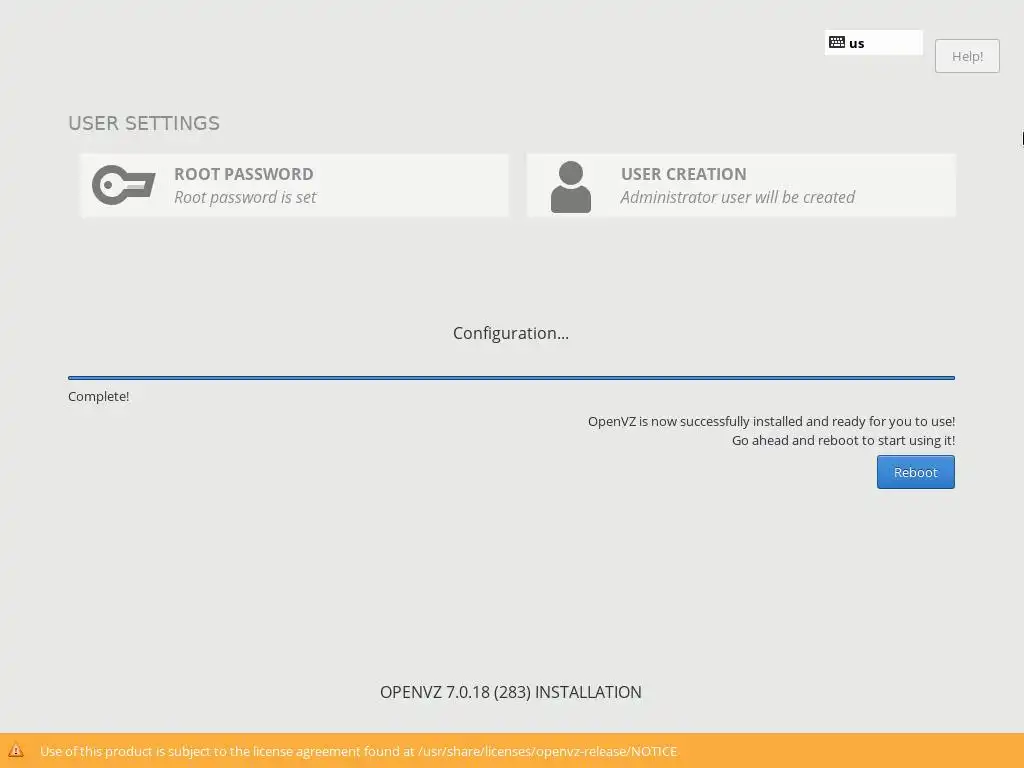Screen dimensions: 1024x768
Task: Open the USER CREATION setting
Action: 741,185
